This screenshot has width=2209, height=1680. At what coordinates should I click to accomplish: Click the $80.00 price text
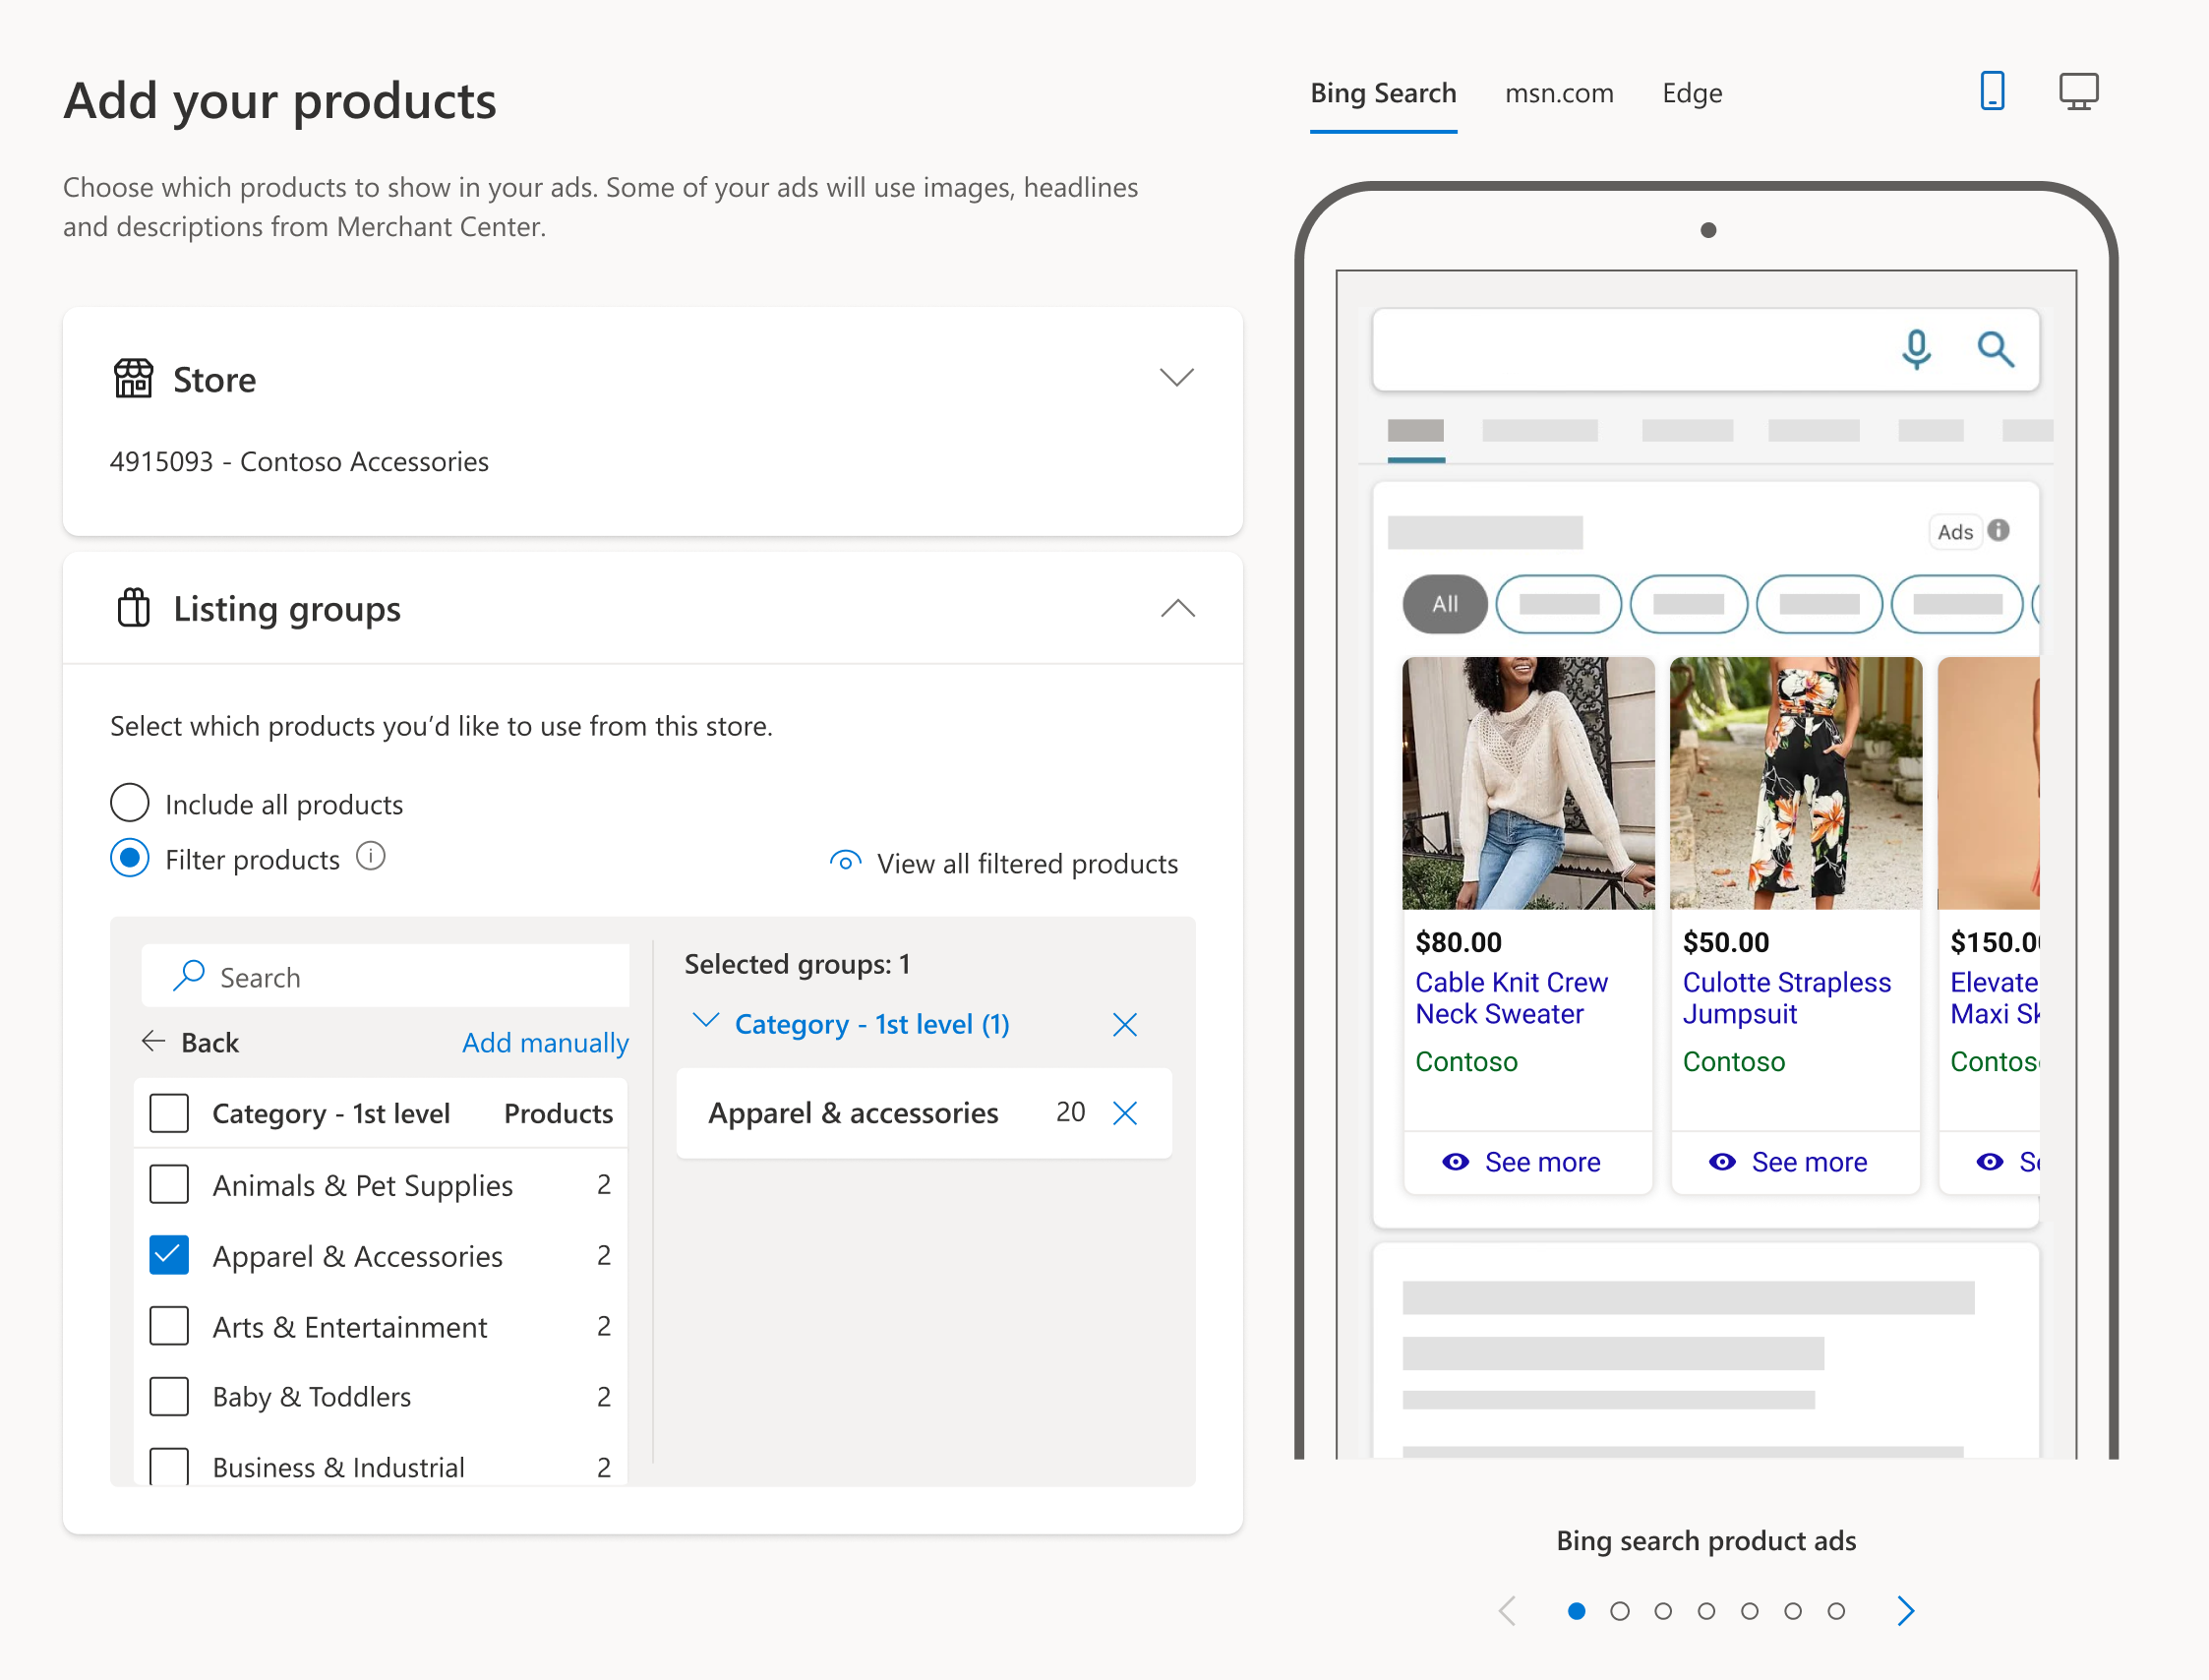click(1458, 941)
